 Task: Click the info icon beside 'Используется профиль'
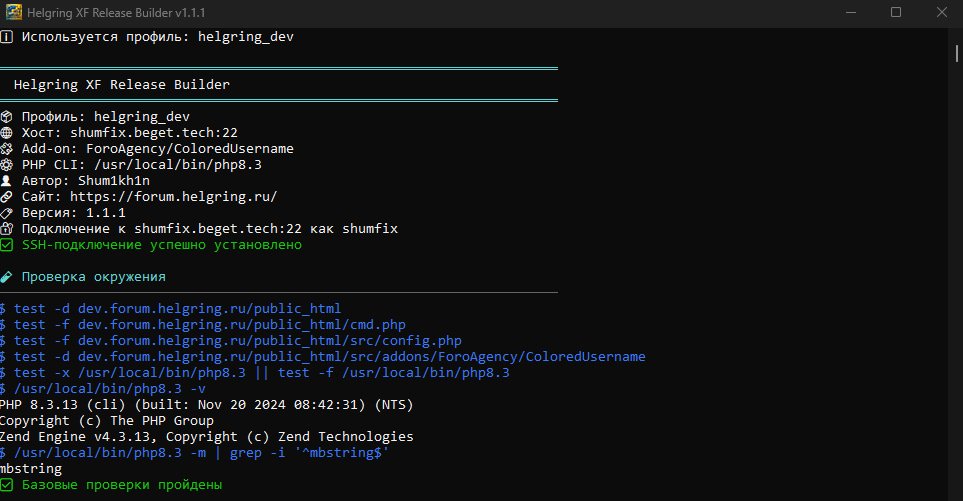tap(6, 37)
